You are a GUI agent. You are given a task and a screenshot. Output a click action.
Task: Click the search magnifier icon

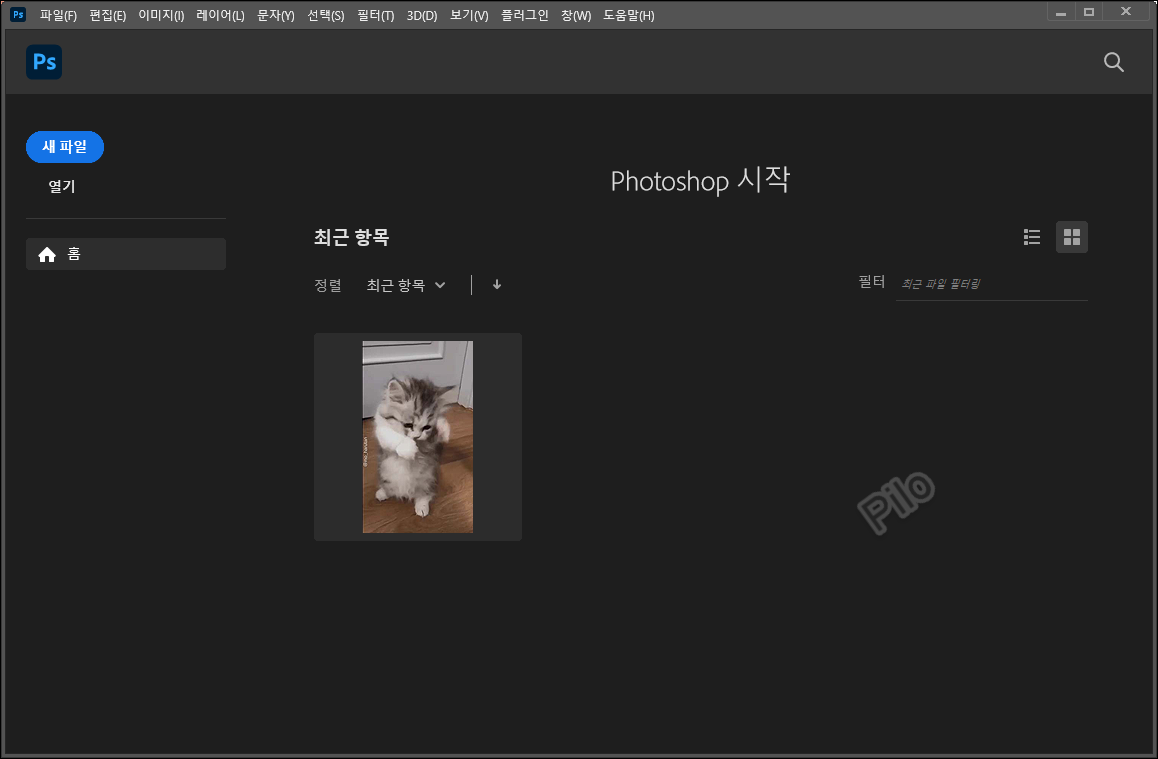[x=1113, y=62]
